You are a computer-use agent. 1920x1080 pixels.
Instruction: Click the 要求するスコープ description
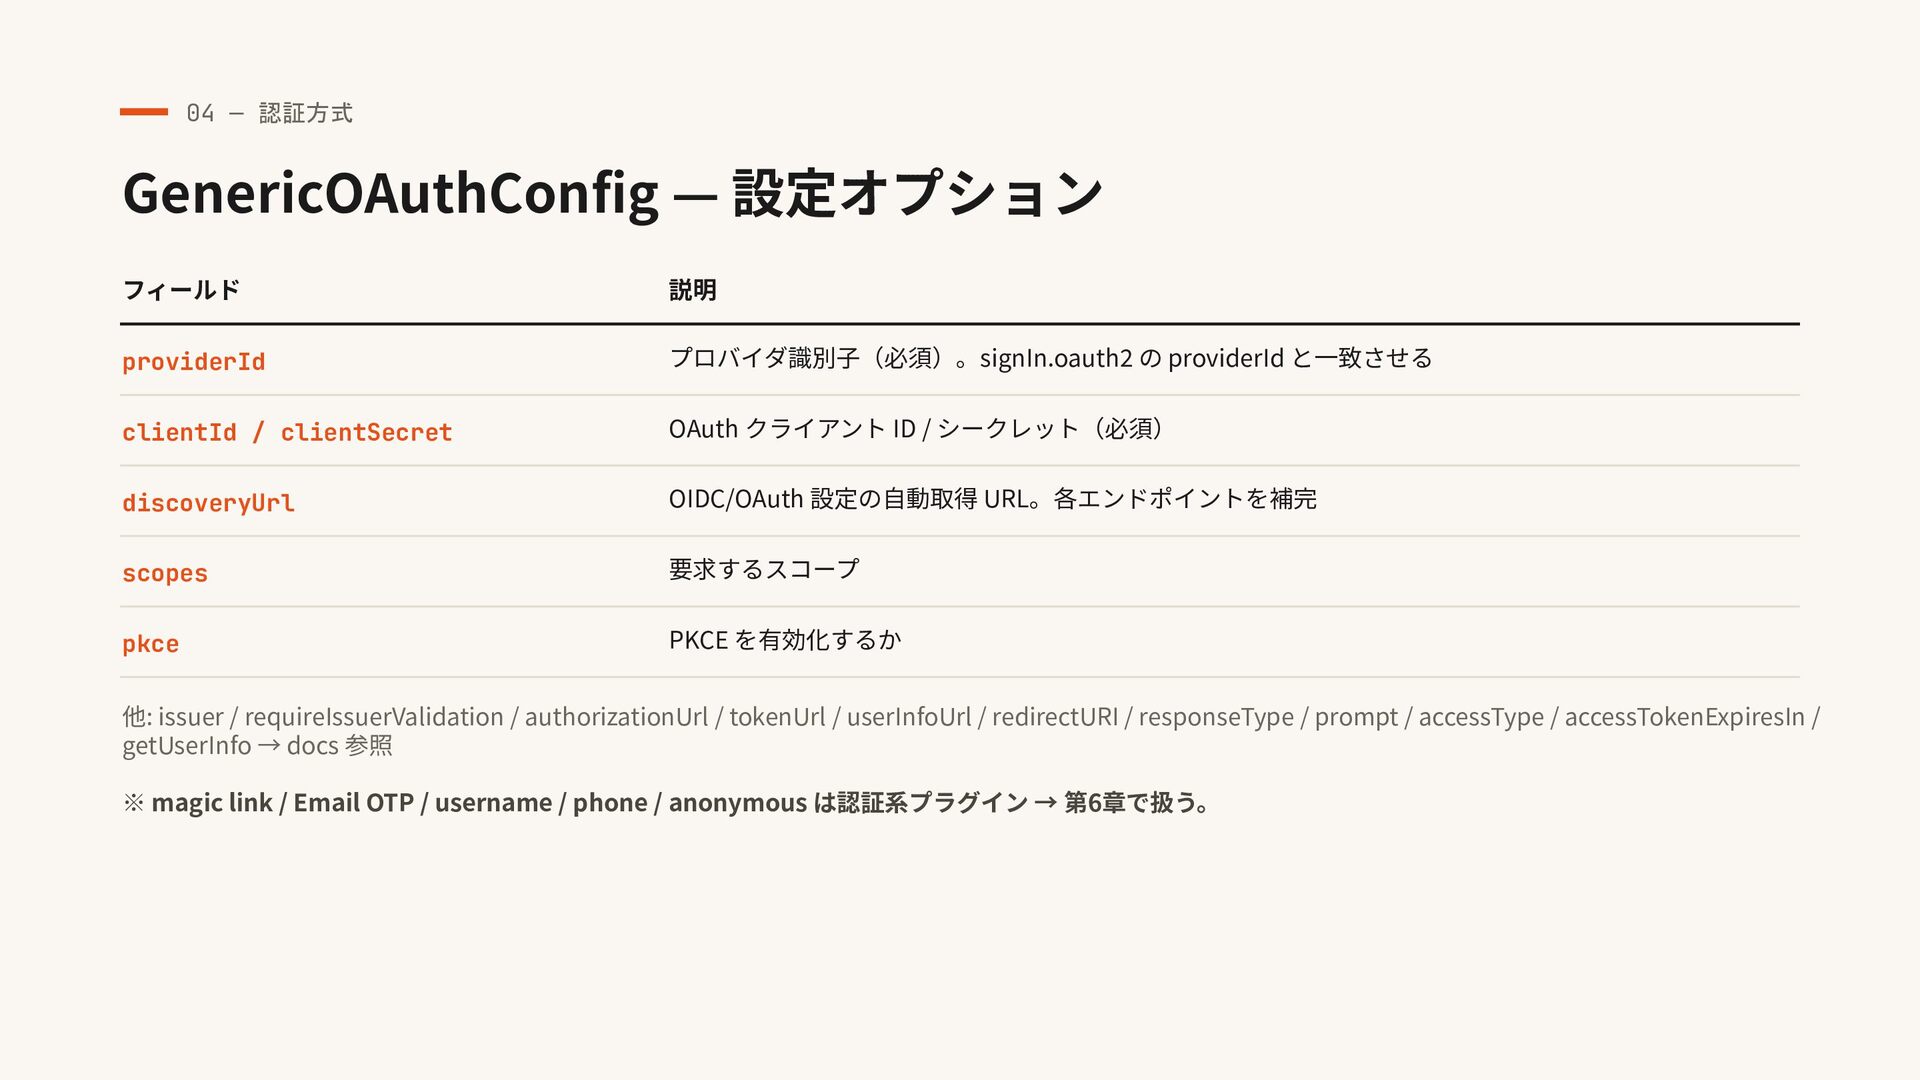pyautogui.click(x=764, y=569)
